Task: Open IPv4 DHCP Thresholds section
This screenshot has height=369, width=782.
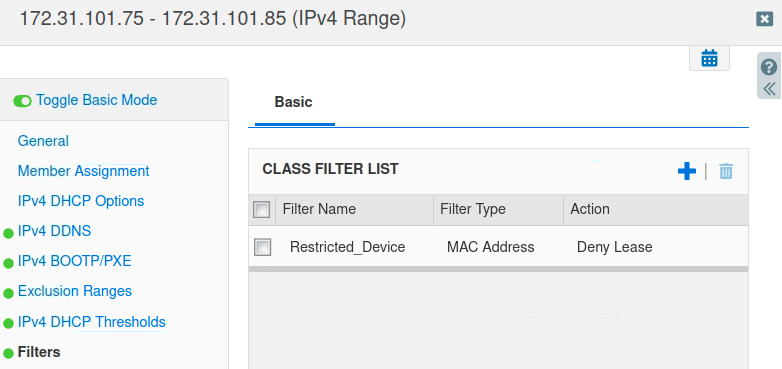Action: [92, 322]
